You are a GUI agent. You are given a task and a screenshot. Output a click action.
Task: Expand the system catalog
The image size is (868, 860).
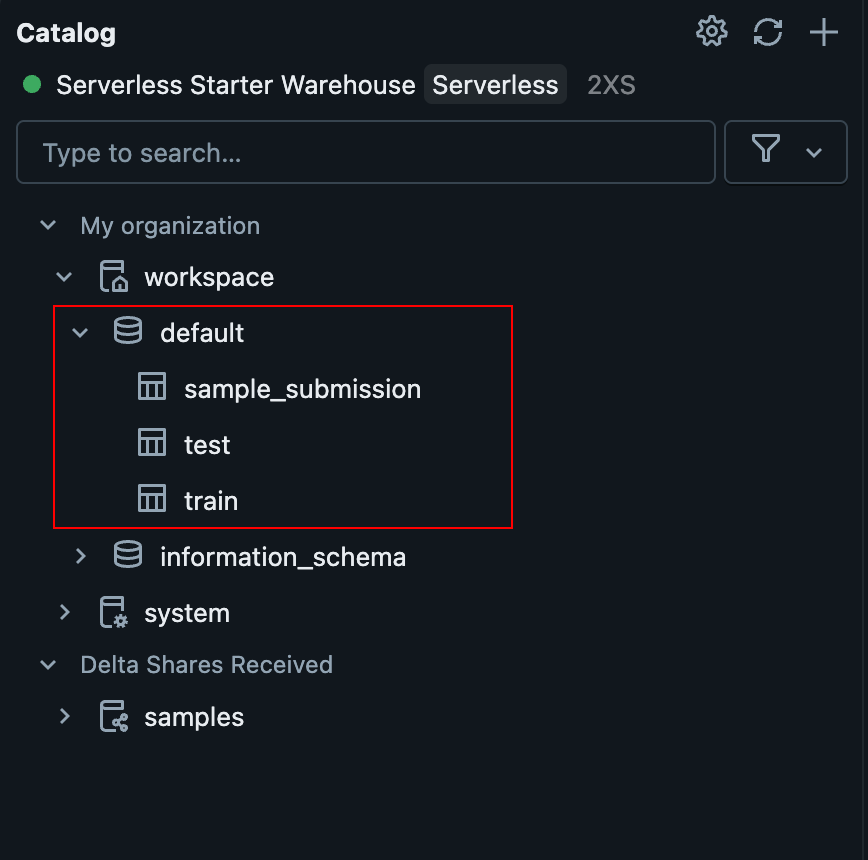point(64,612)
